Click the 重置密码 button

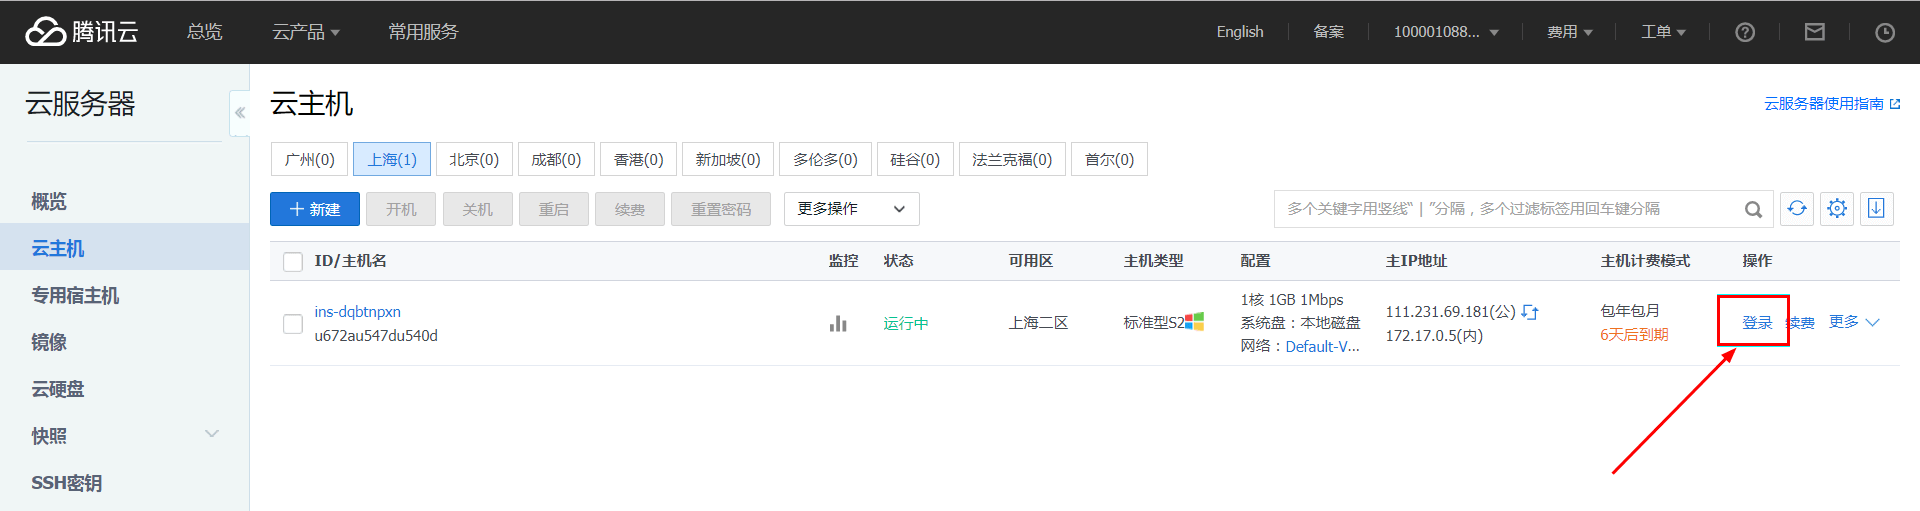tap(720, 209)
